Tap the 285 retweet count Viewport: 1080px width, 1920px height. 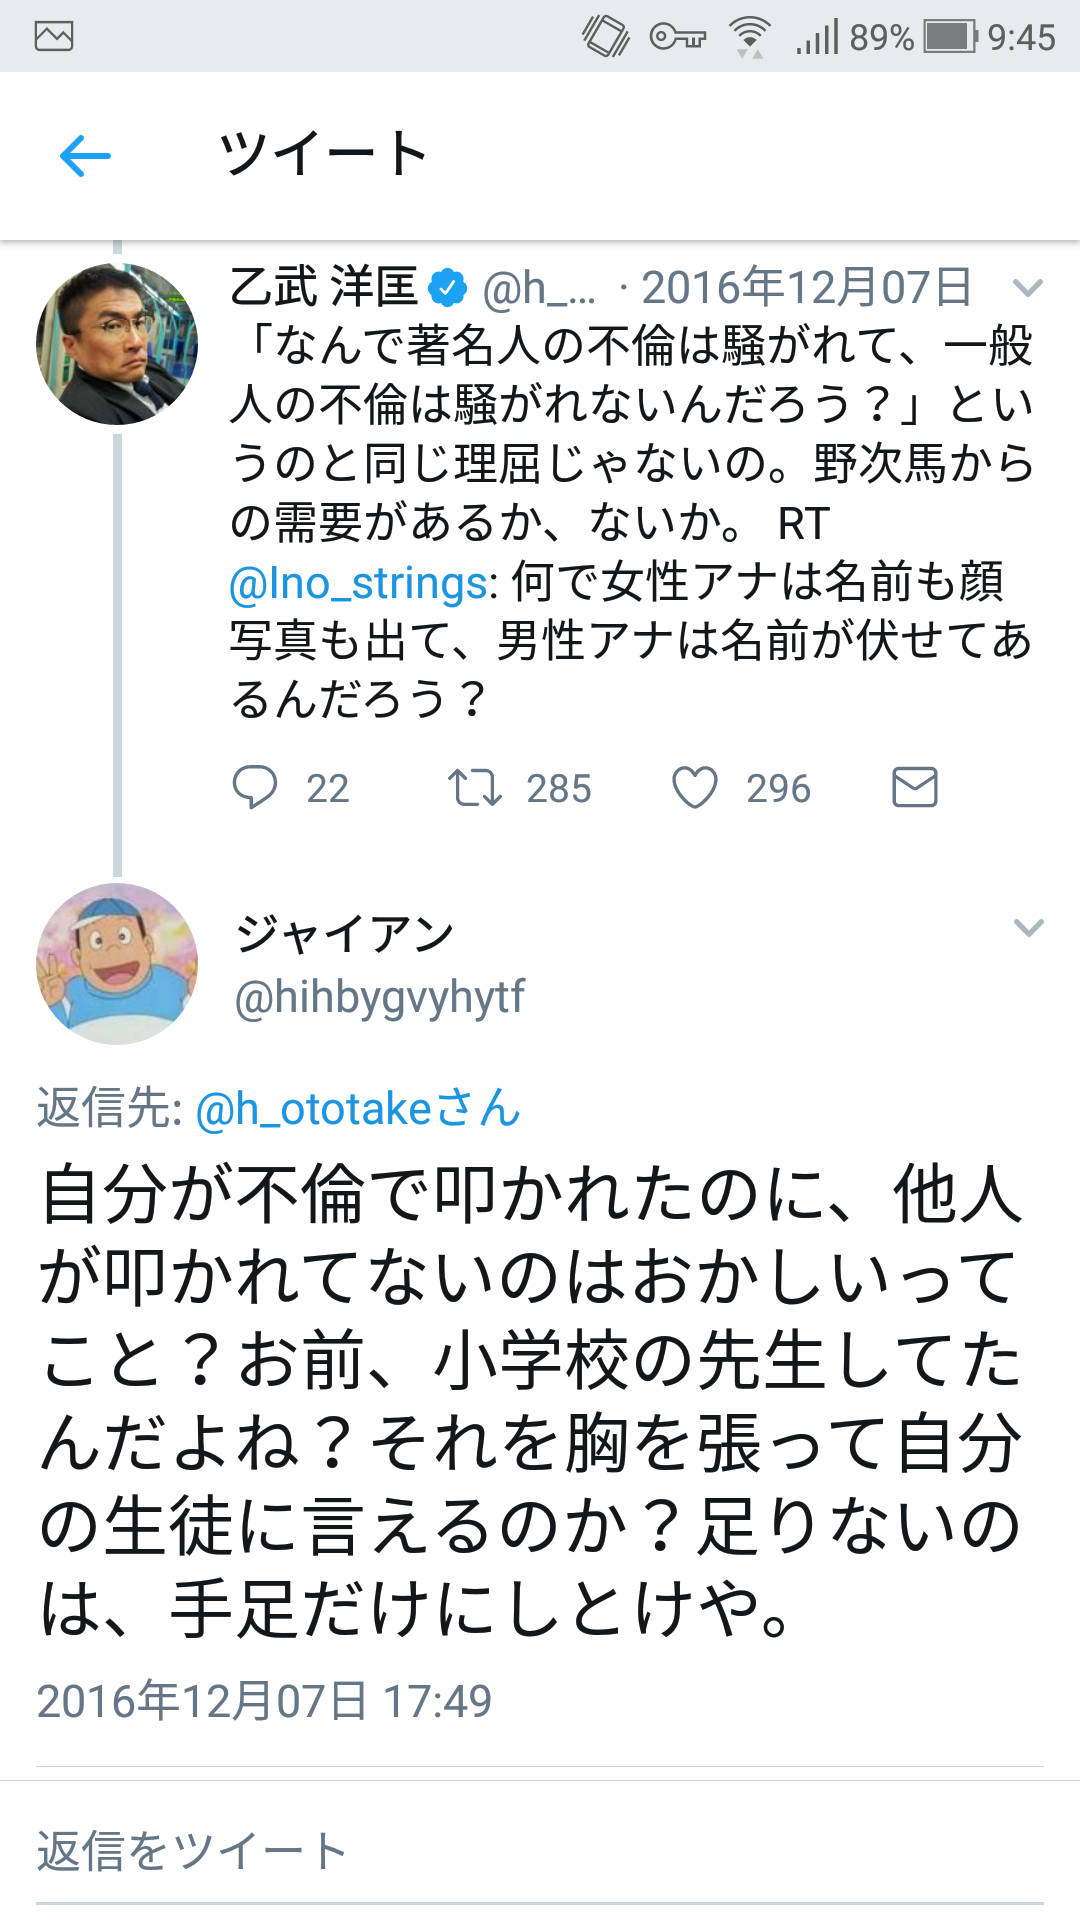pyautogui.click(x=559, y=789)
